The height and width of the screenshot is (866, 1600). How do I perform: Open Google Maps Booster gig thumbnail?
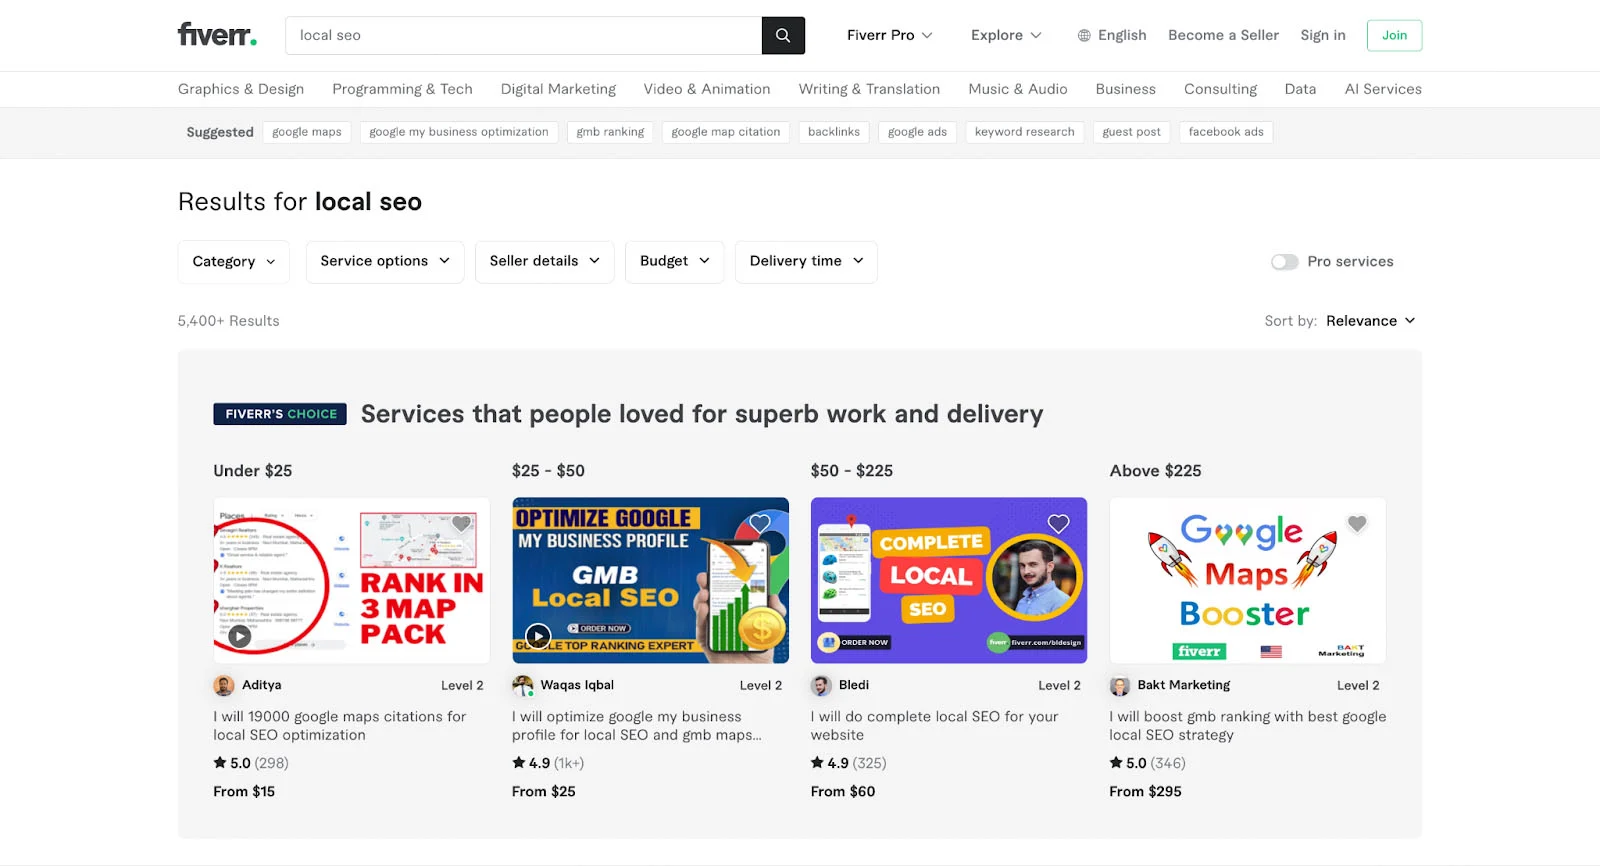coord(1248,580)
